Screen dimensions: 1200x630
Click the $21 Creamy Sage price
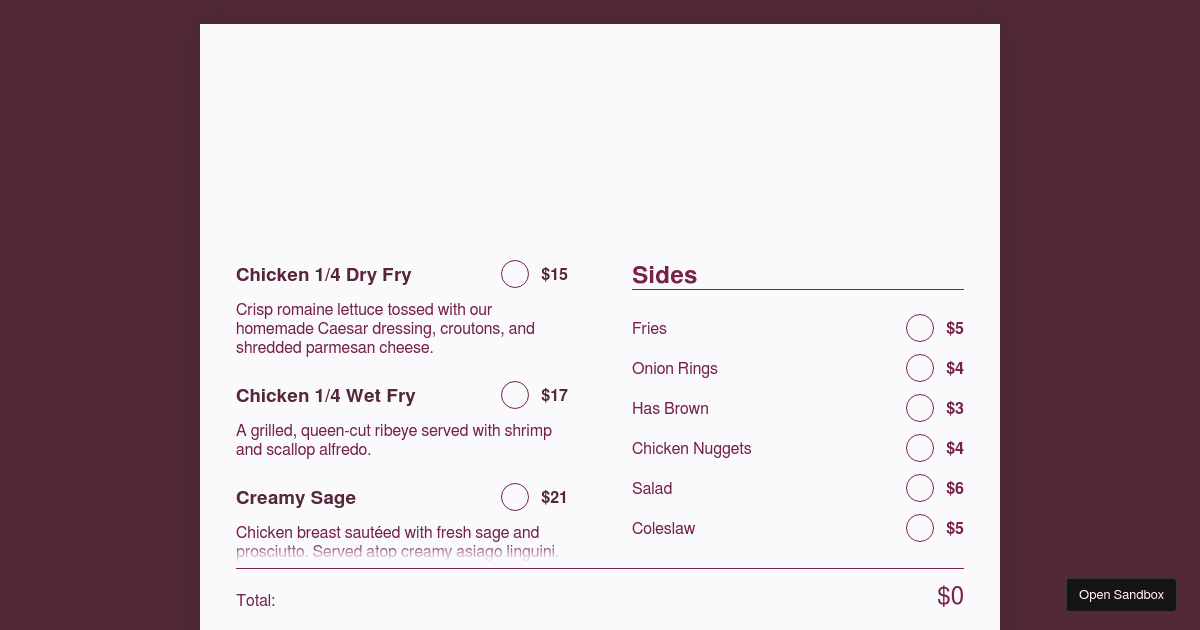(554, 497)
